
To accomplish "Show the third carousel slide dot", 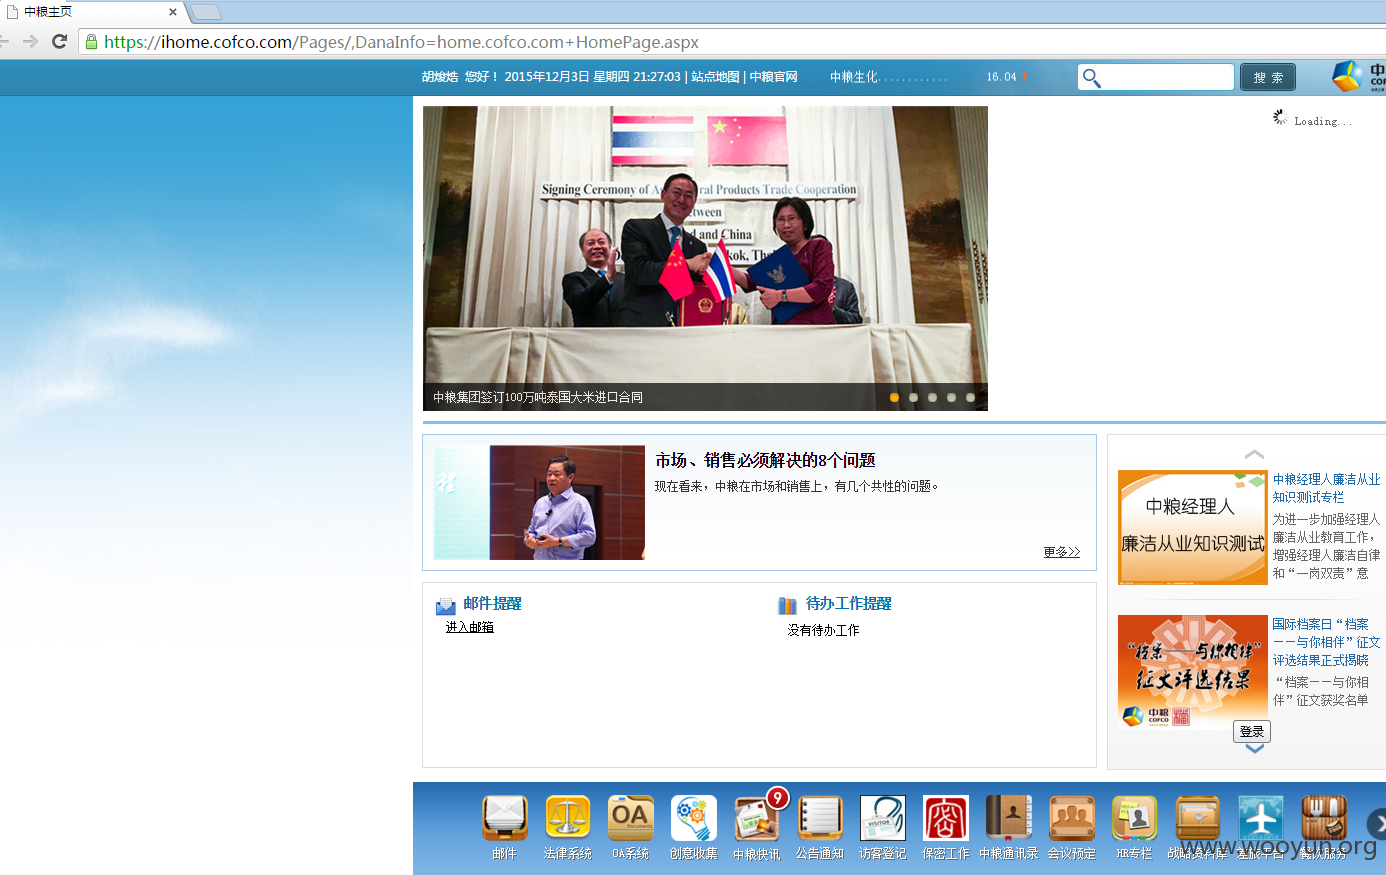I will point(932,397).
